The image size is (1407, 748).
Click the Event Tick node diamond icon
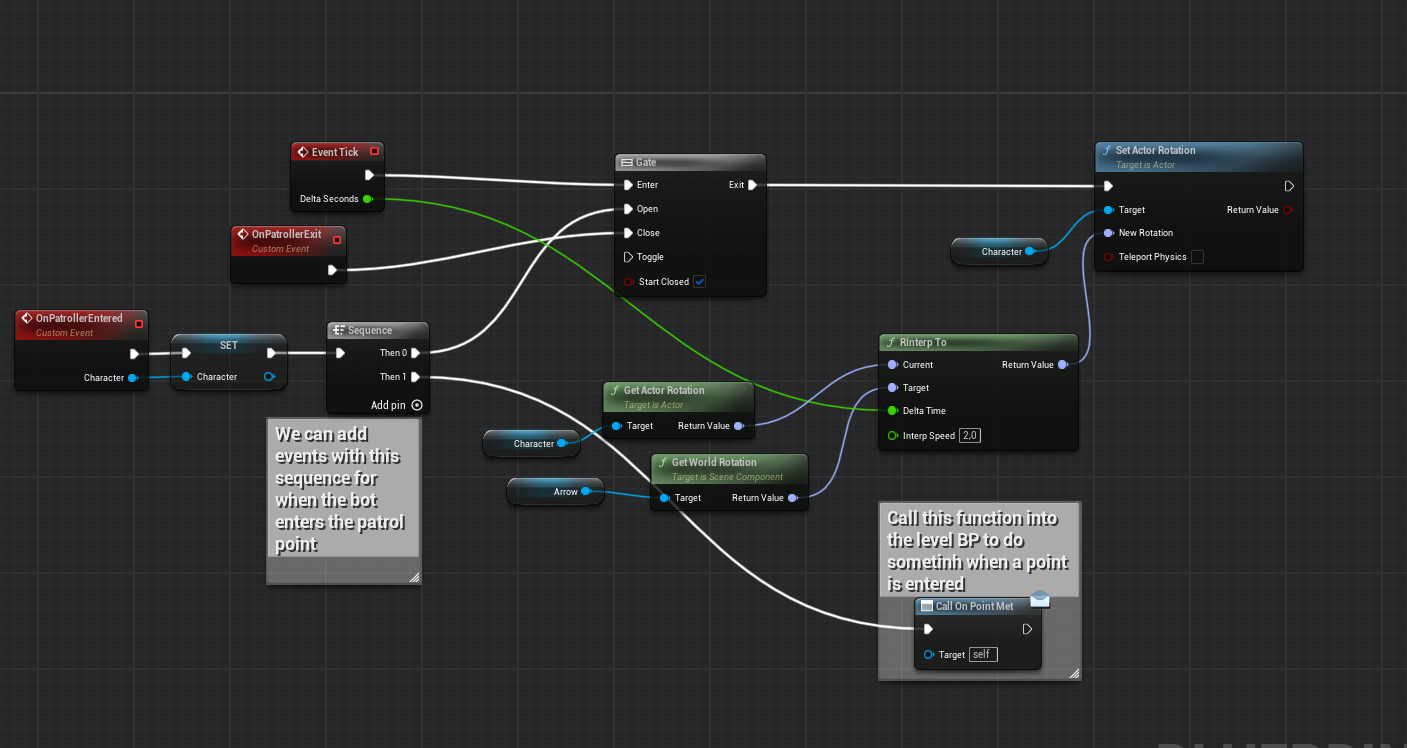coord(303,151)
